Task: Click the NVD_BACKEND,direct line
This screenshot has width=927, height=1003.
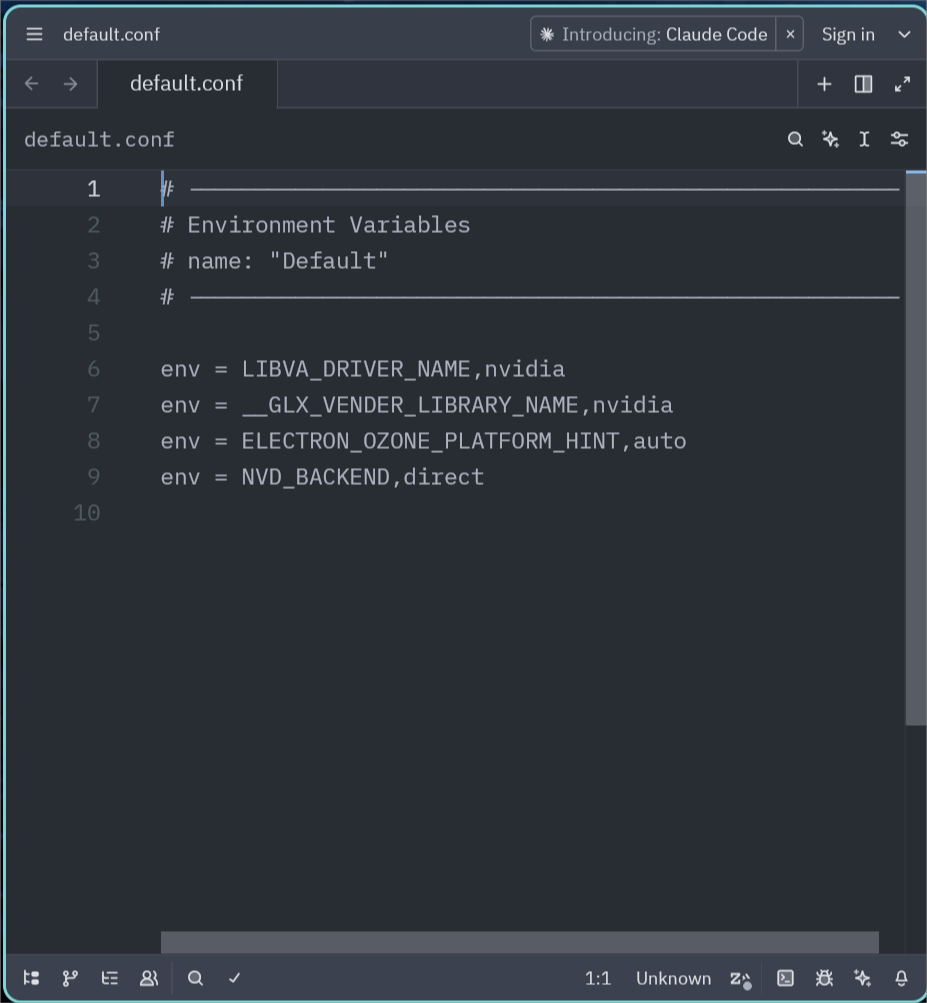Action: click(322, 477)
